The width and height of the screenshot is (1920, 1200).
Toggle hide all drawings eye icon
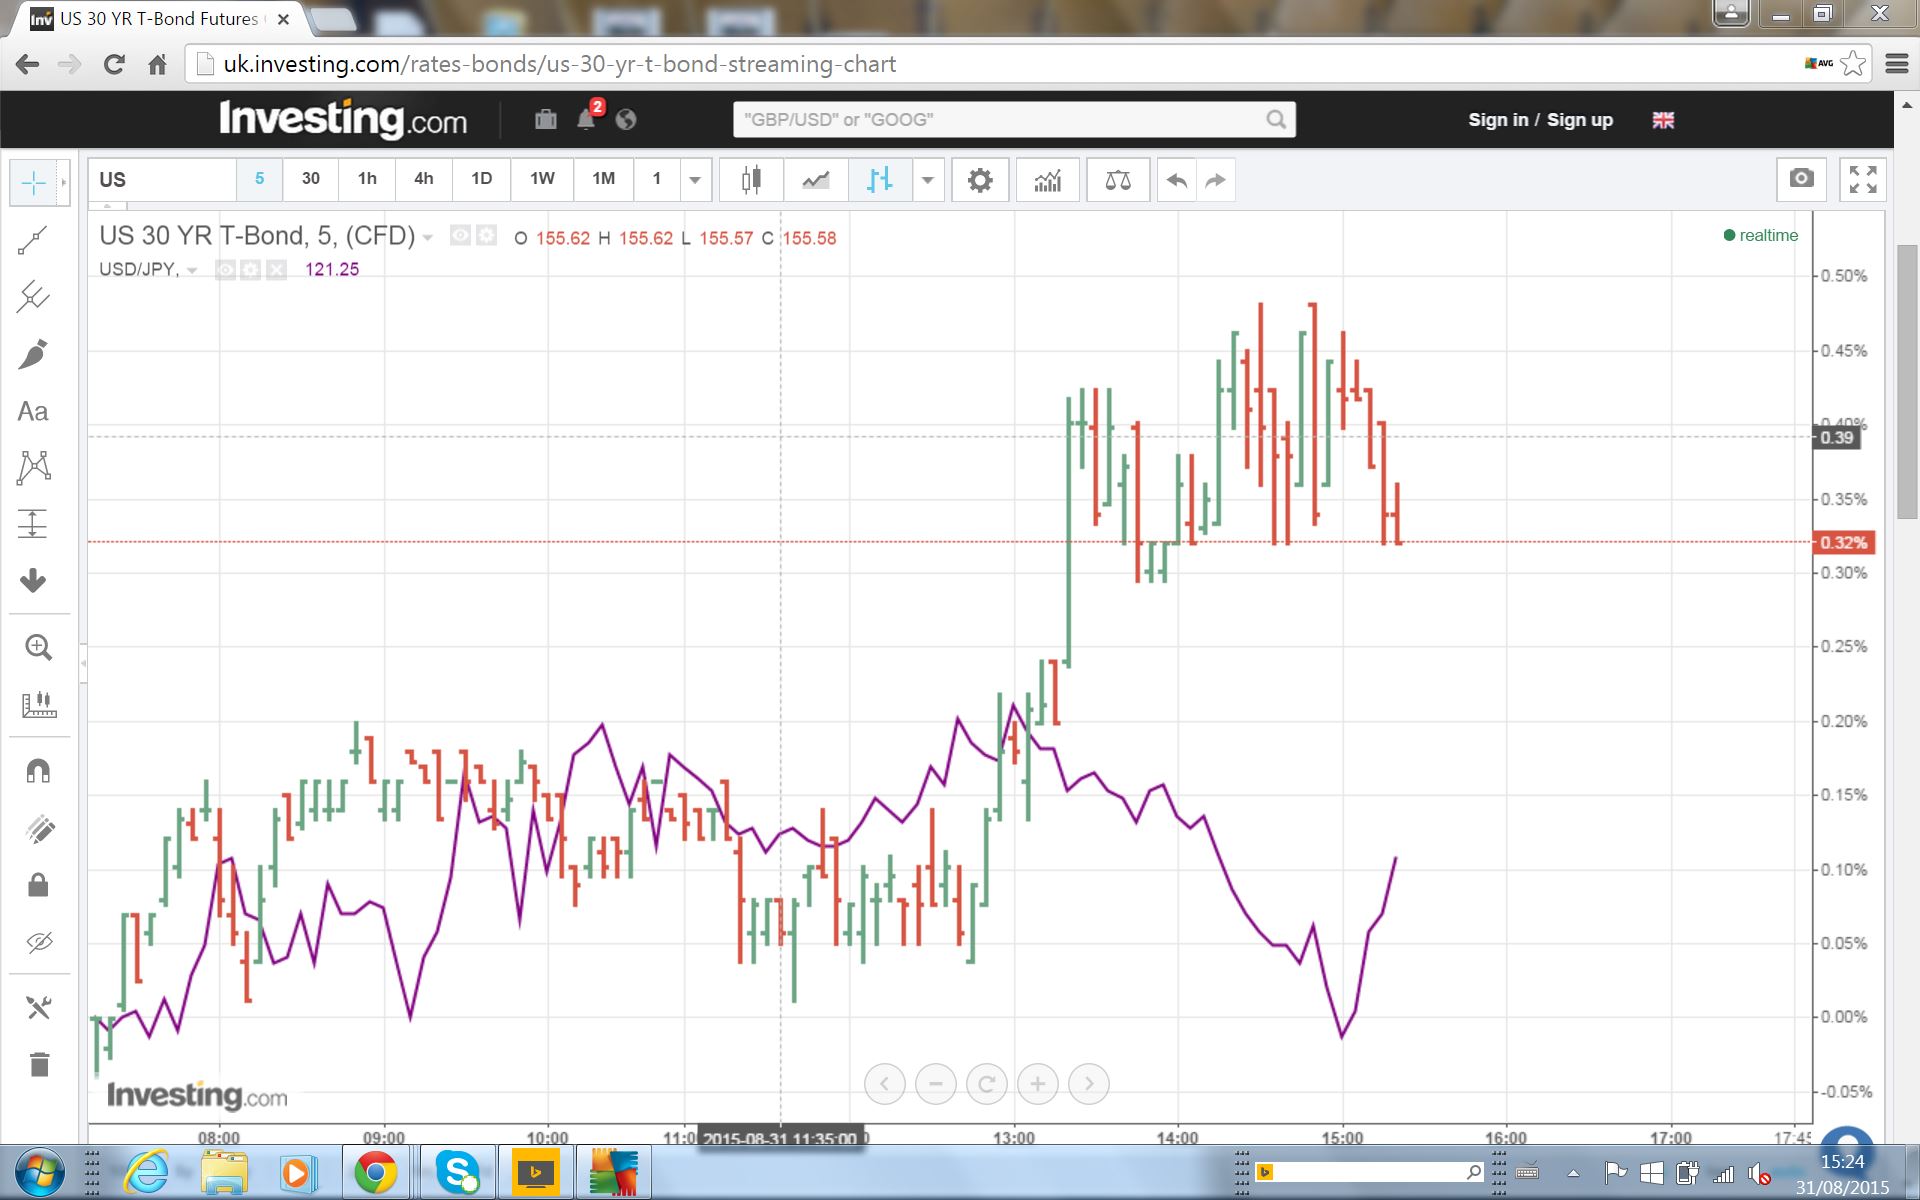(38, 942)
